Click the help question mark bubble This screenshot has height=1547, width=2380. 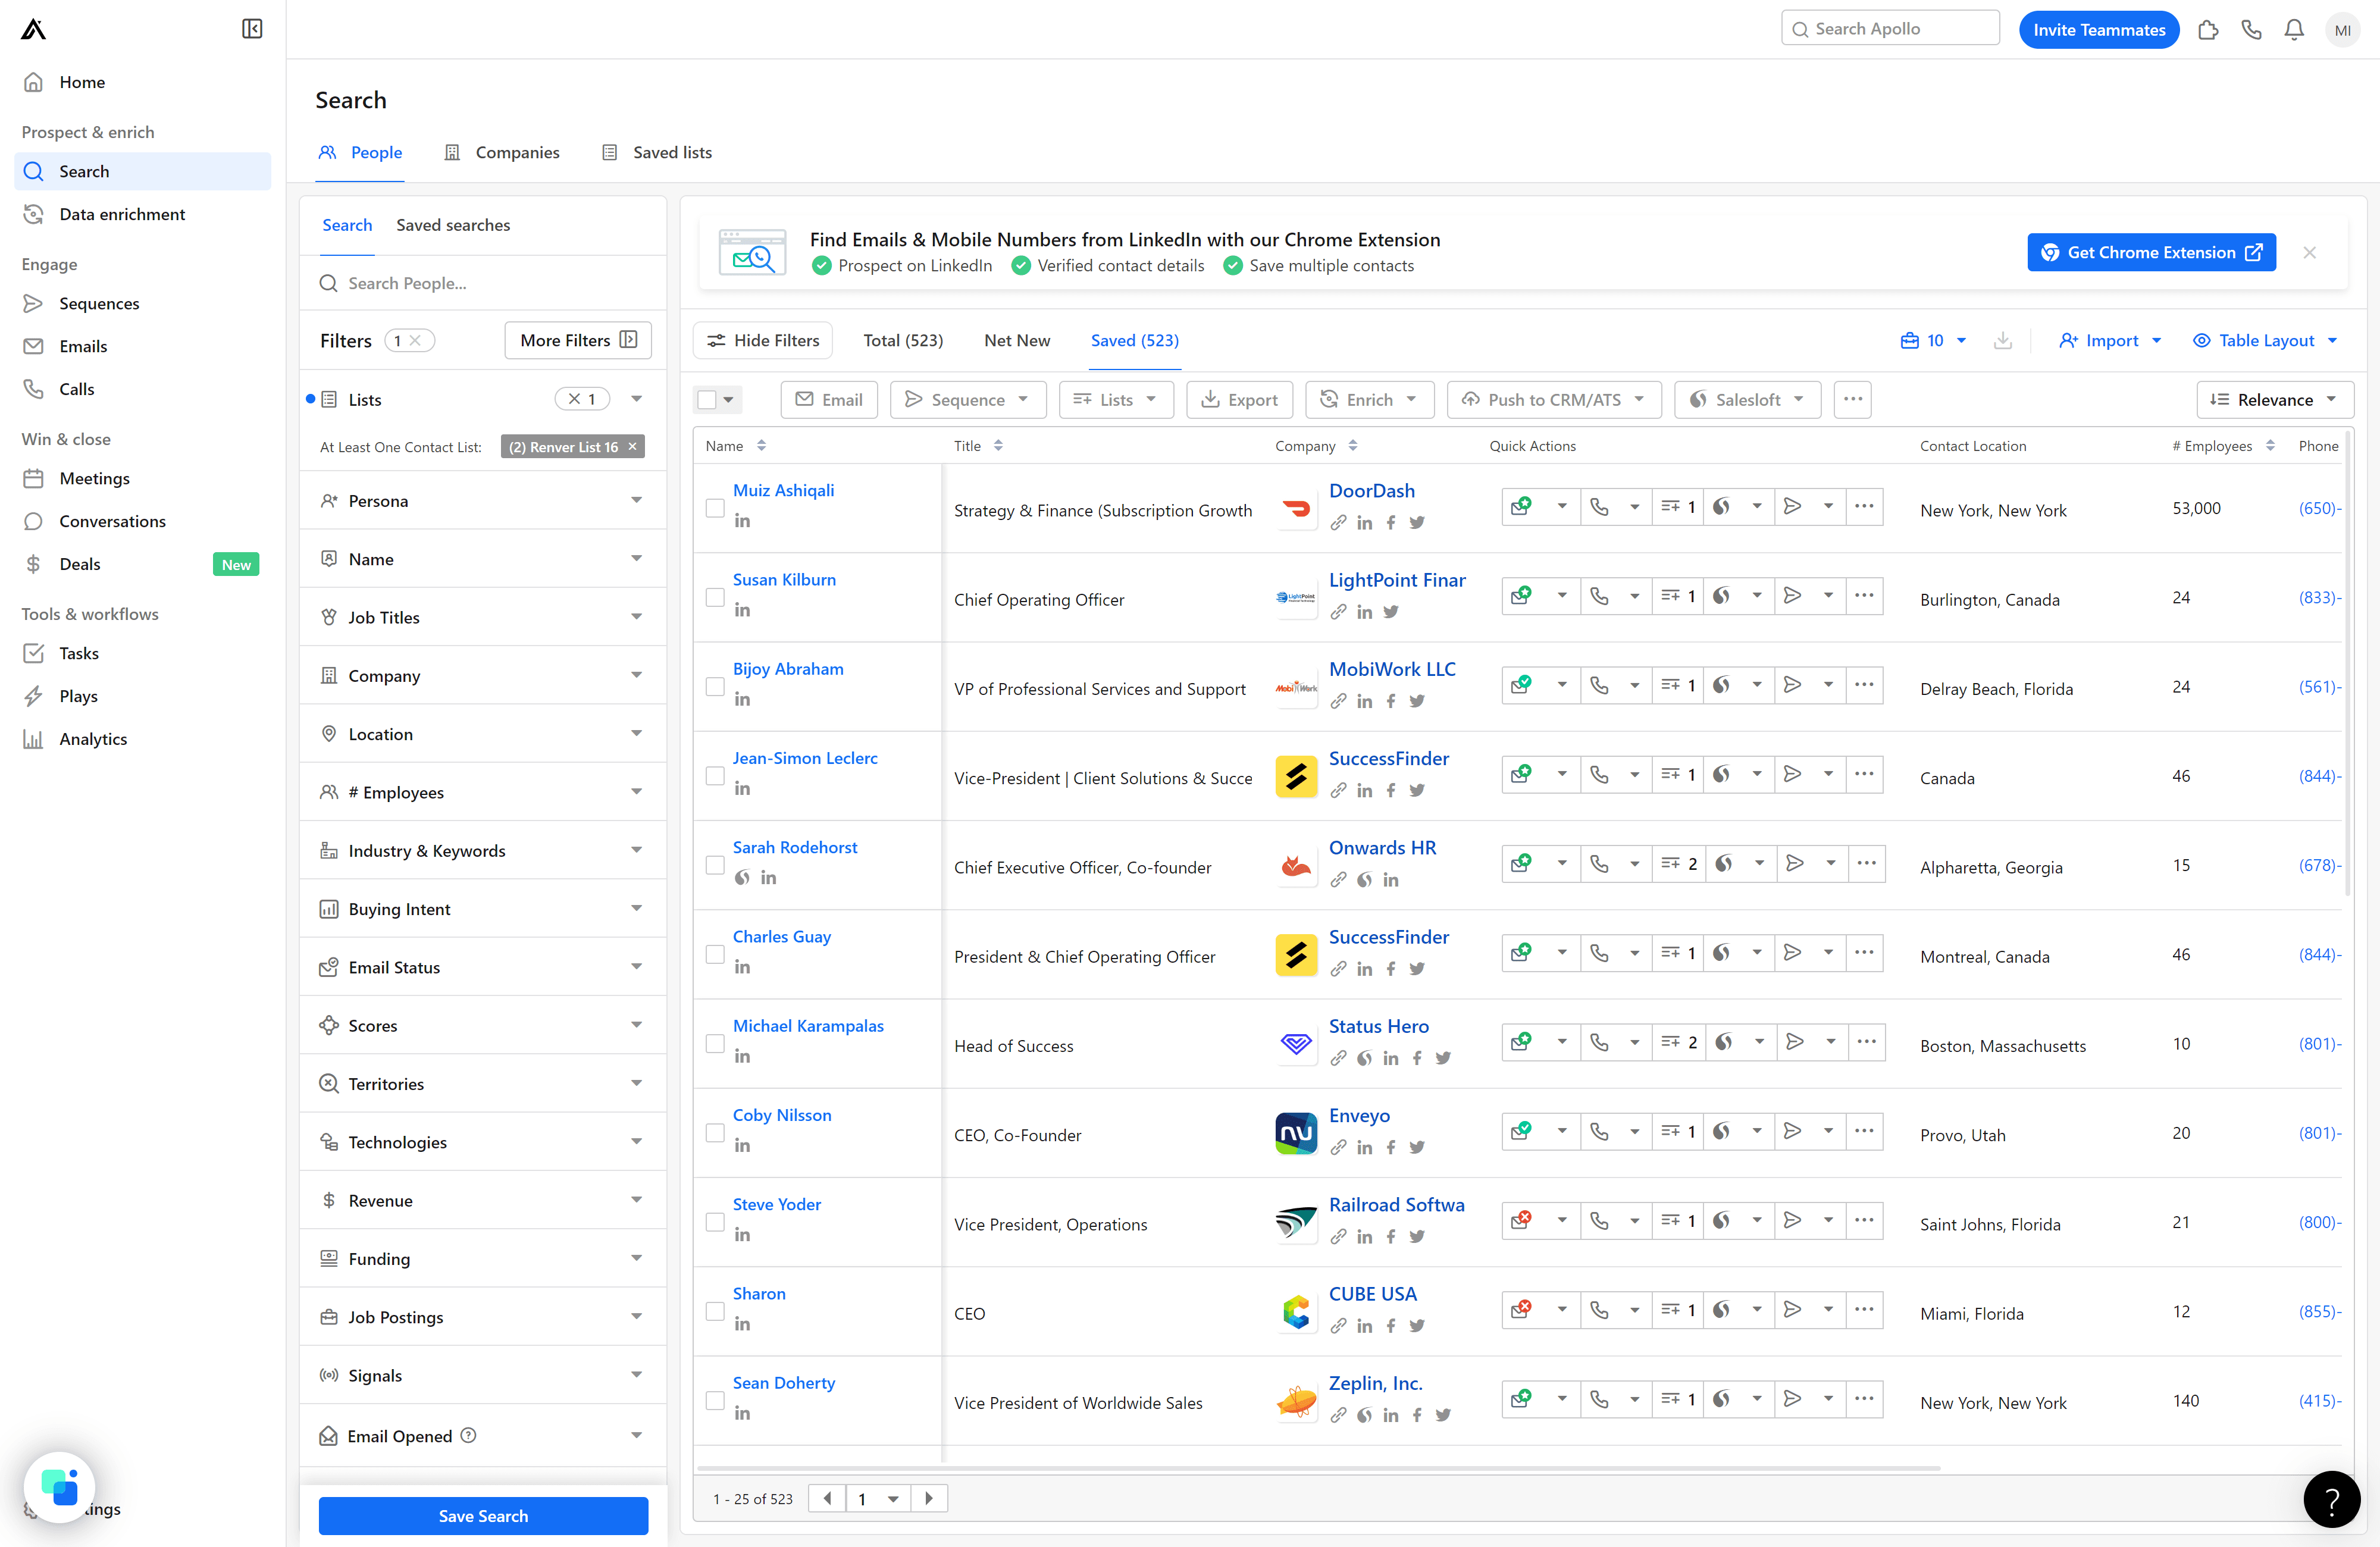(x=2331, y=1499)
